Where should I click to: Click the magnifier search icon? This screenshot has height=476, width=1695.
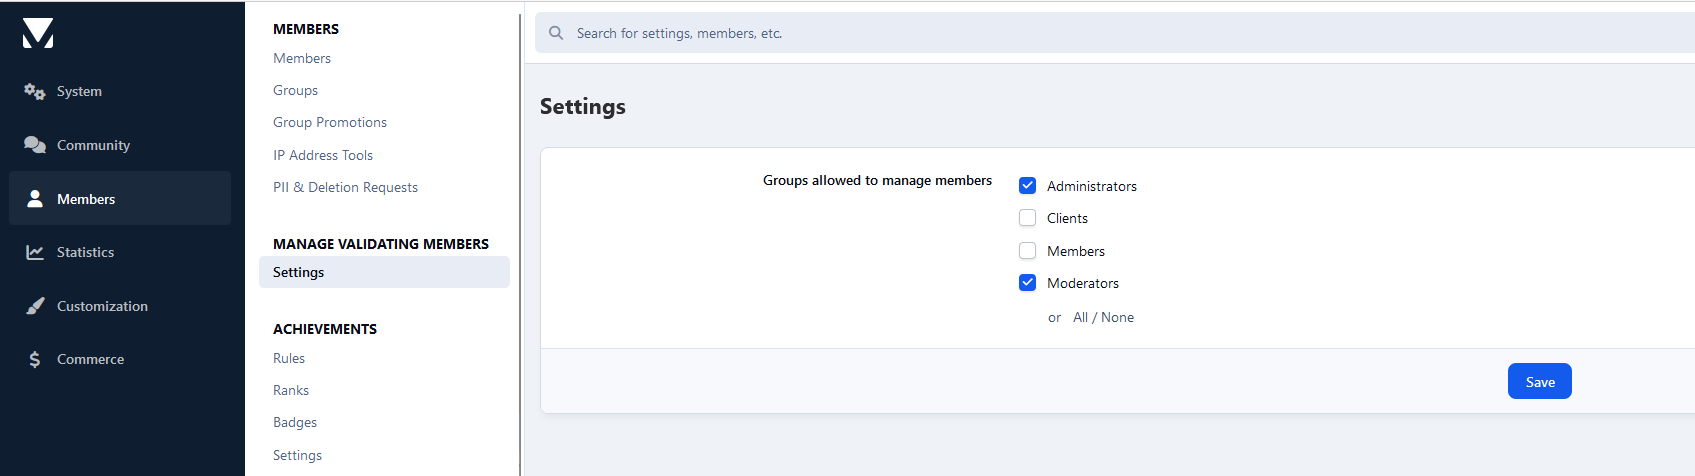click(556, 33)
